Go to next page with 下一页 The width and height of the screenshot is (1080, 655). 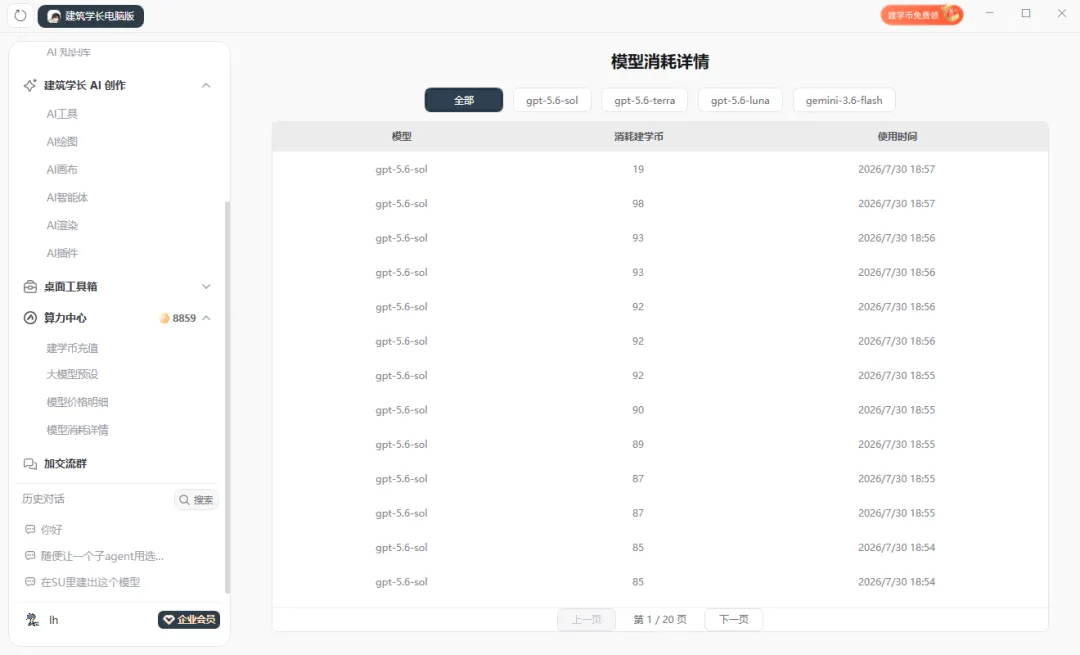pos(734,619)
